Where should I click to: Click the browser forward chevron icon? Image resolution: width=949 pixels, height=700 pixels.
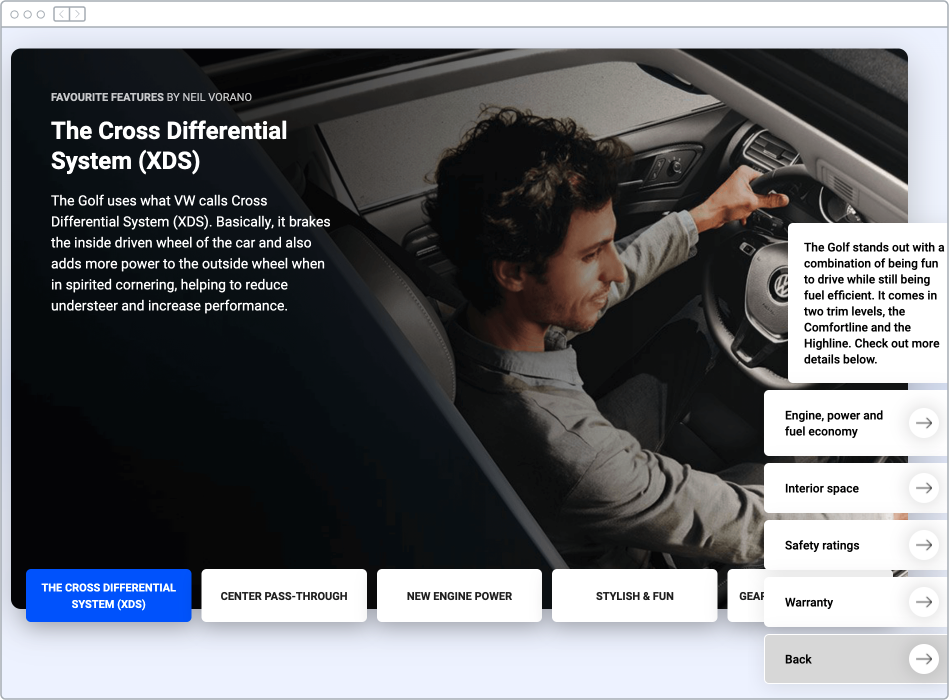77,14
